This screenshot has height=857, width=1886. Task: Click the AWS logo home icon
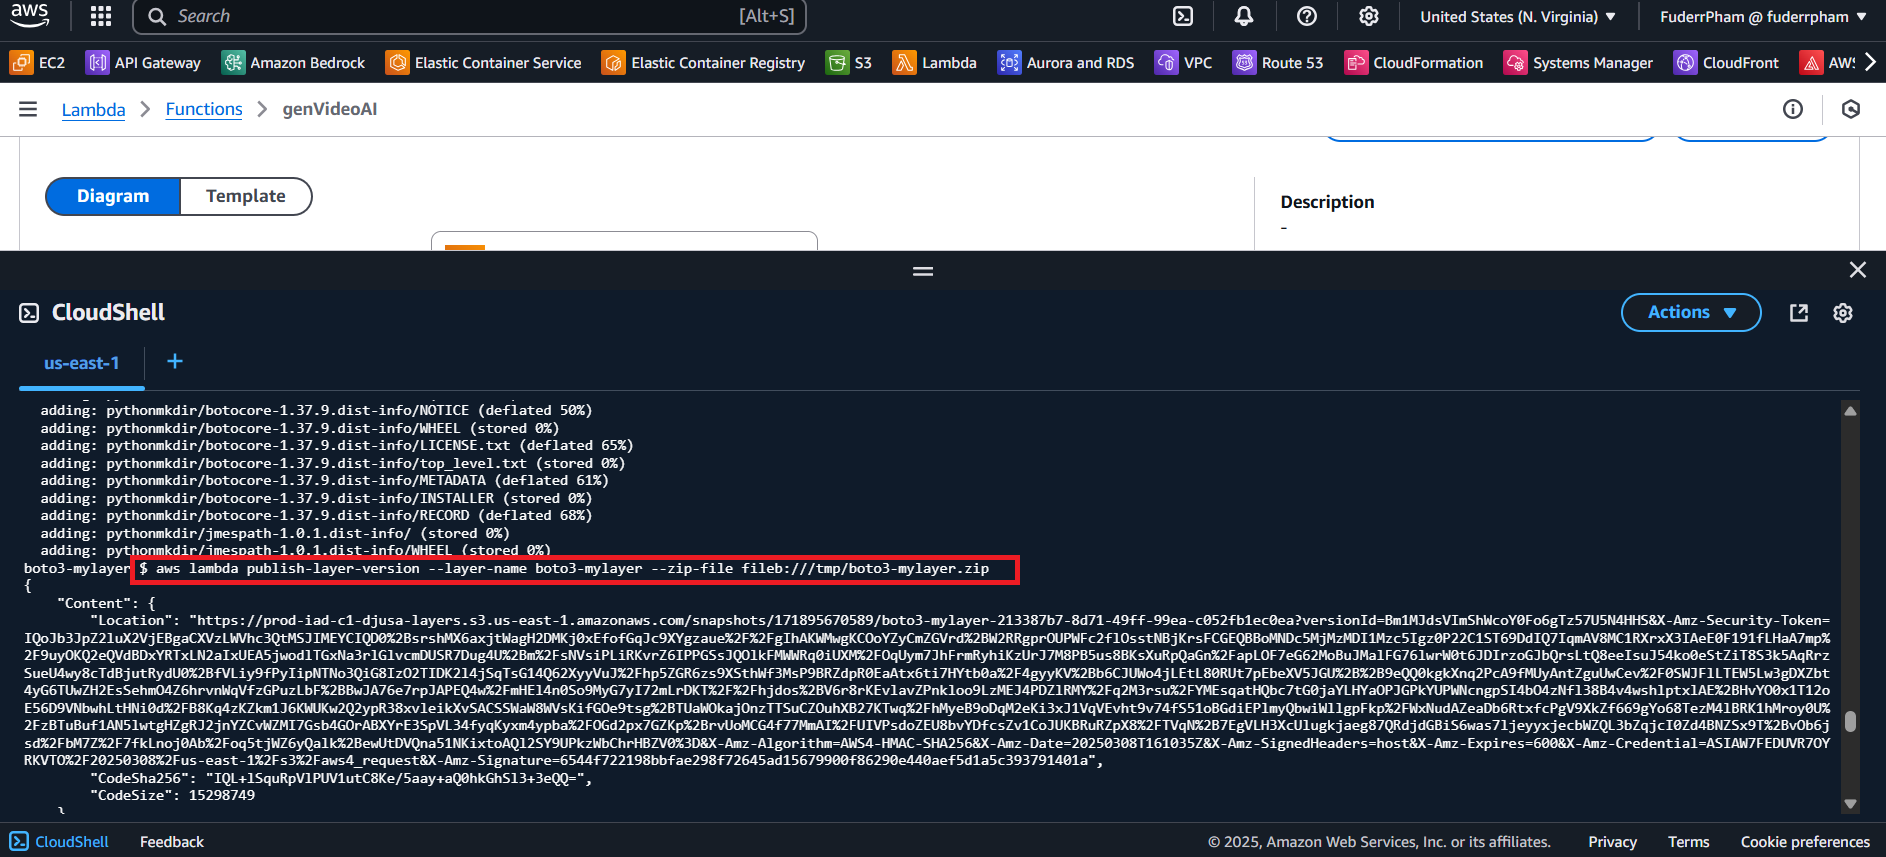[30, 15]
